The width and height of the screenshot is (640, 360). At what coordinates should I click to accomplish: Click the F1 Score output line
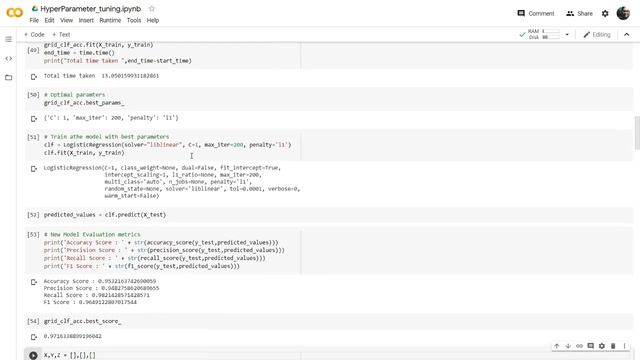(x=90, y=302)
